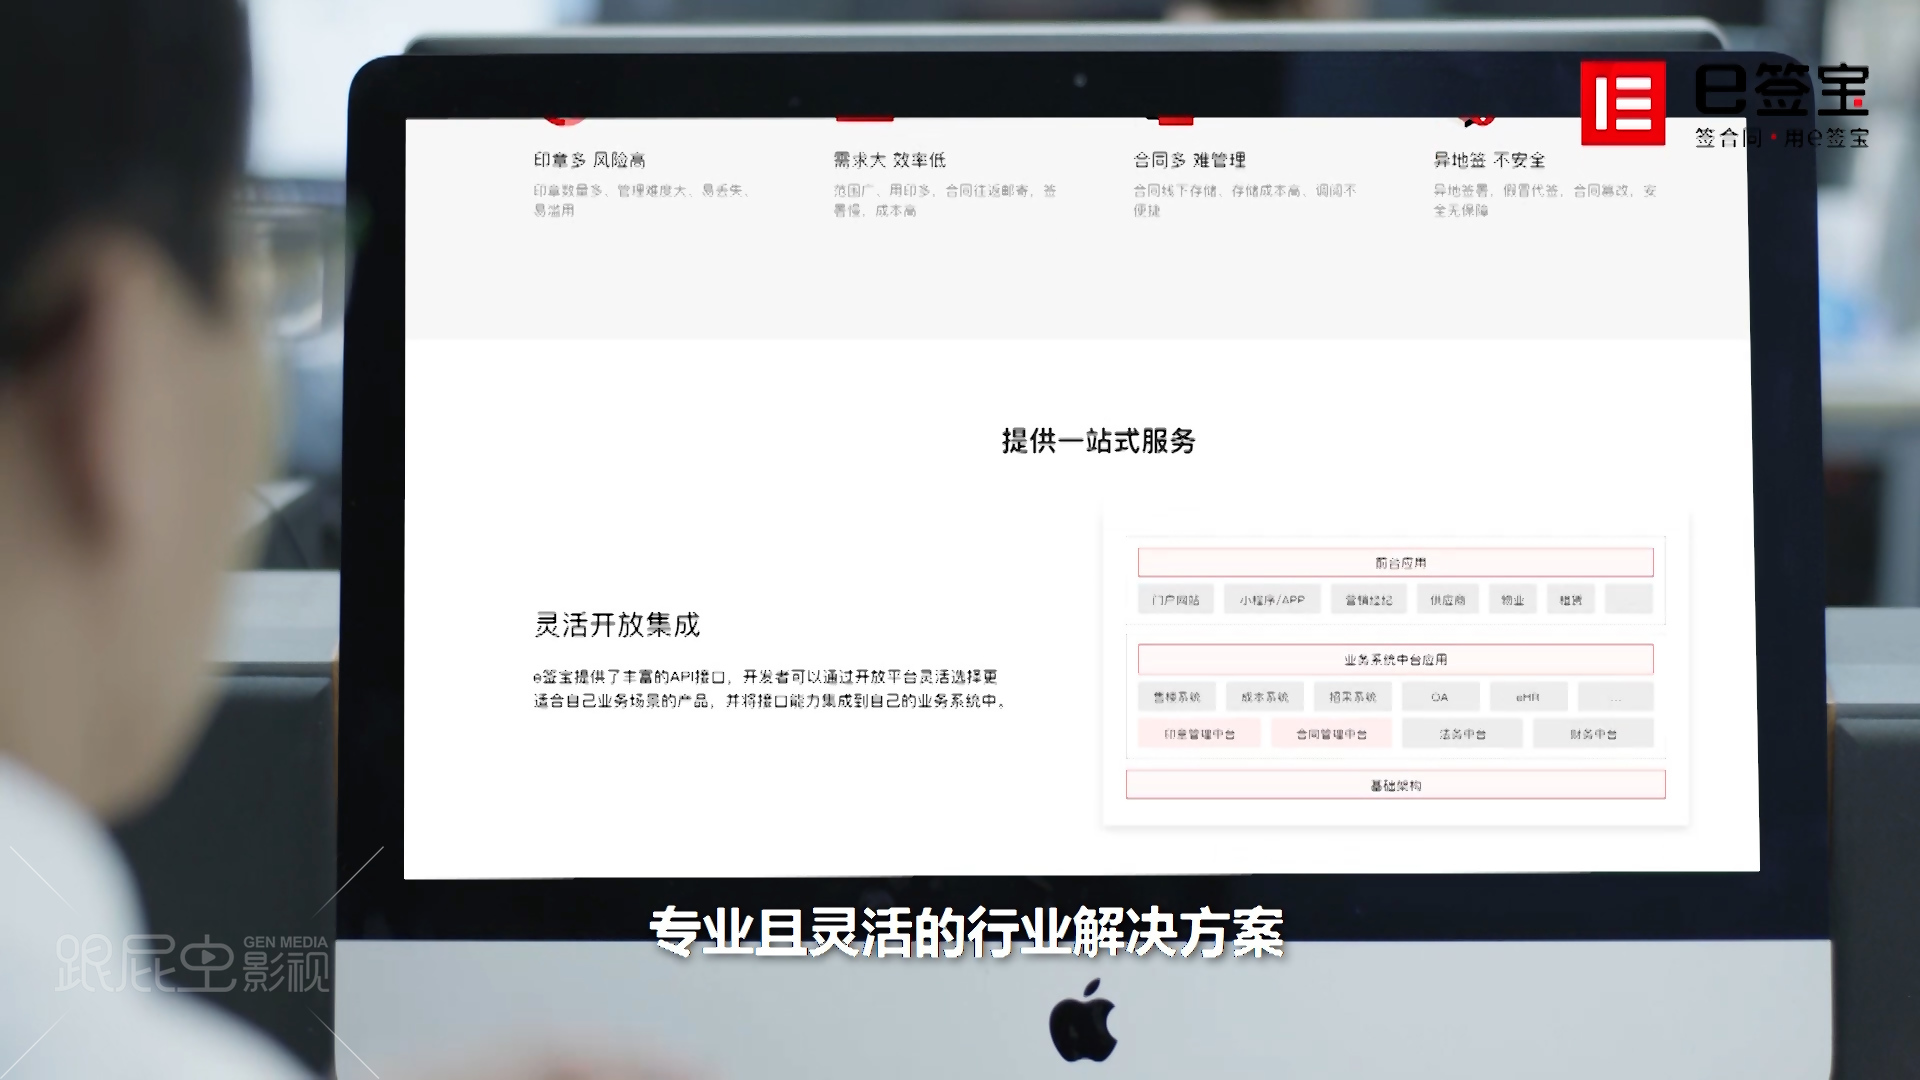
Task: Click the 合同多 难管理 heading
Action: [1189, 160]
